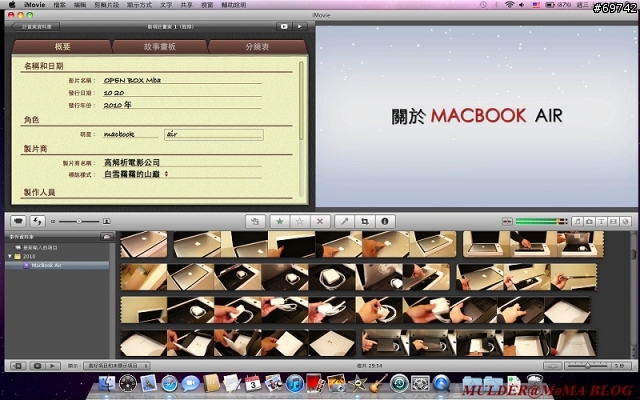
Task: Mark selection as favorite with filled star
Action: (280, 221)
